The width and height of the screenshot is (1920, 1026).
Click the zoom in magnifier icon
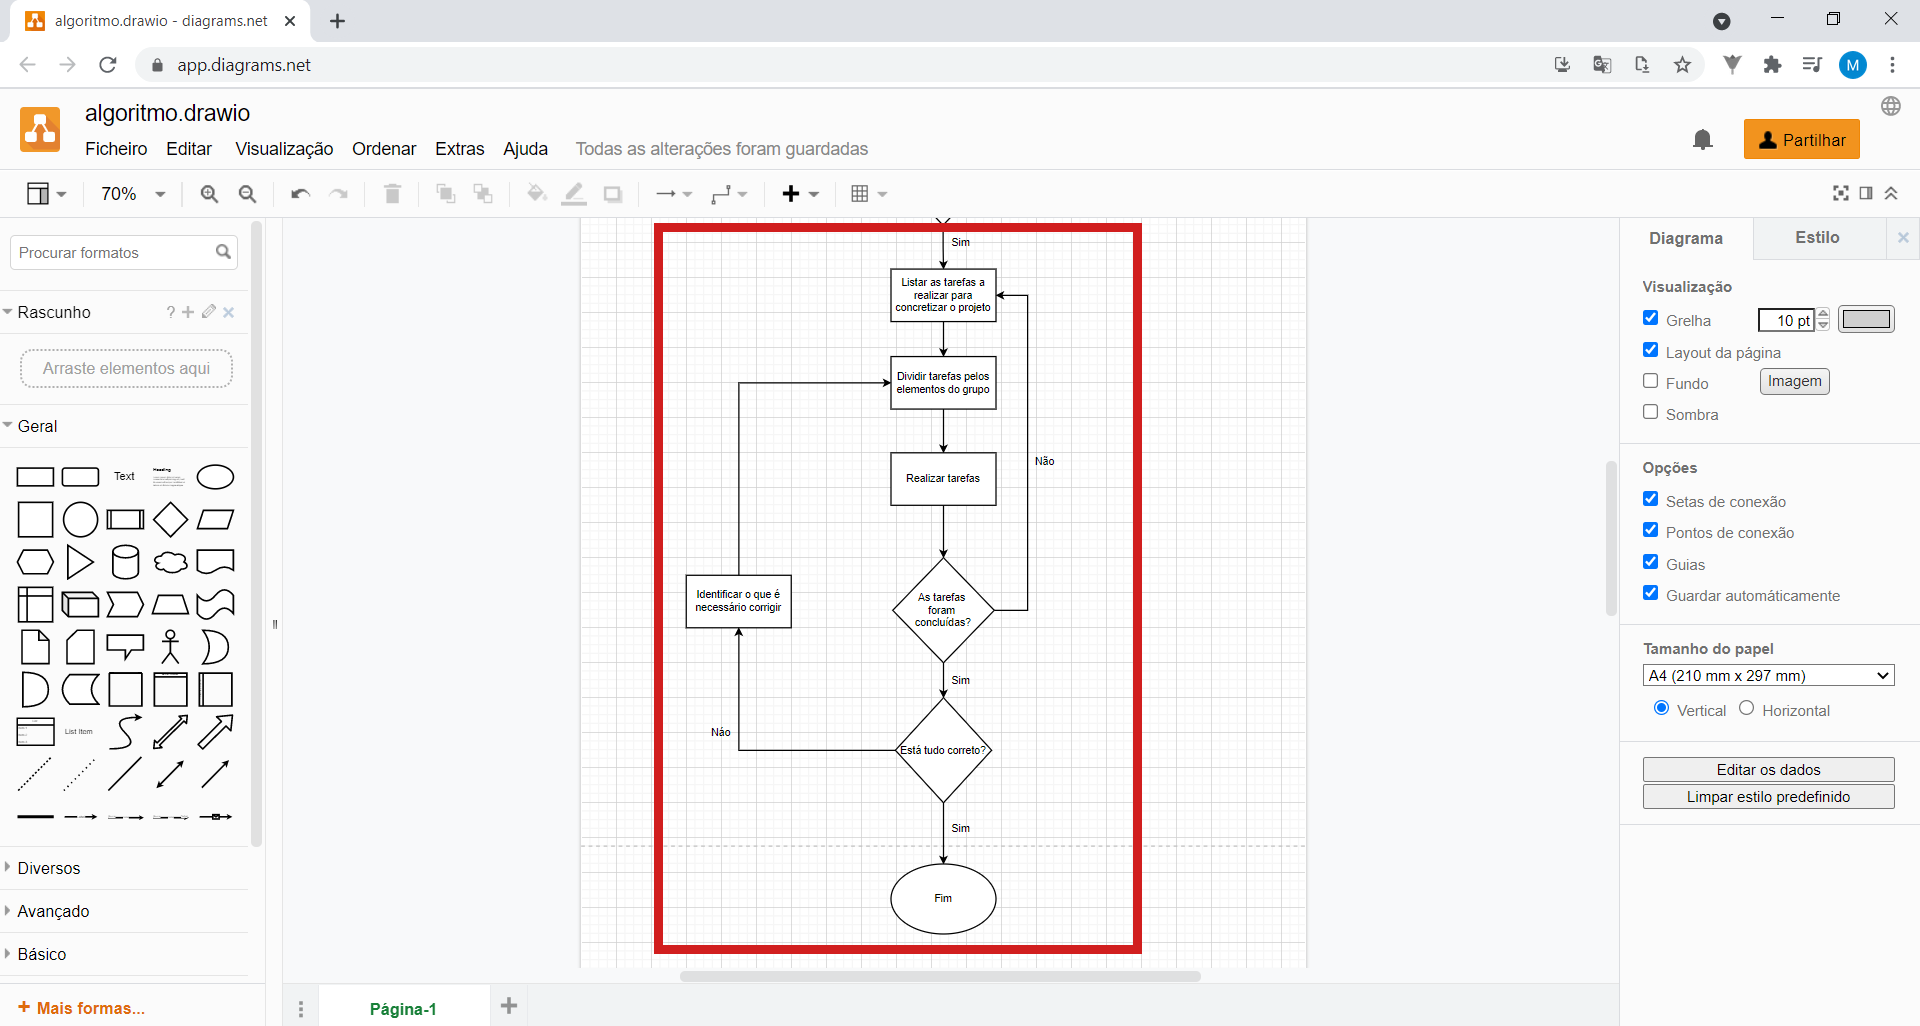(x=209, y=194)
